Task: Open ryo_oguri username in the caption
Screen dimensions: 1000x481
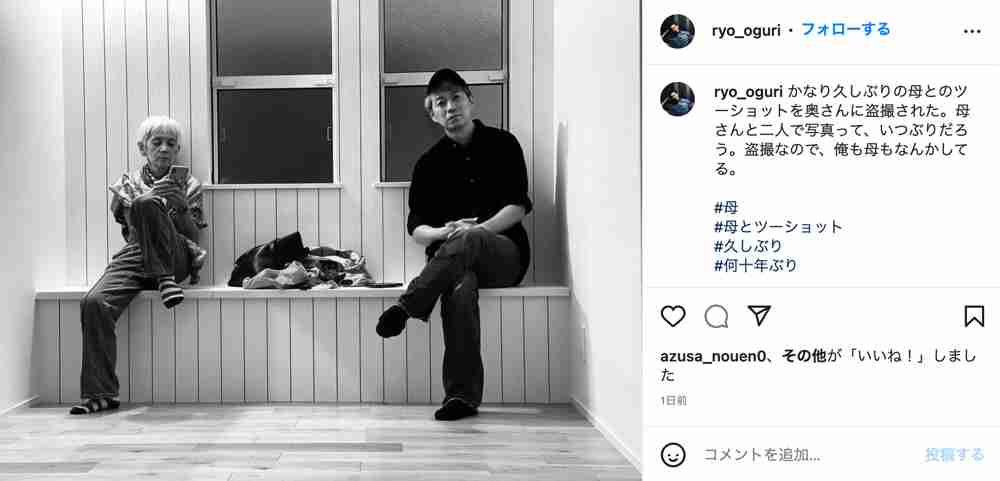Action: click(x=746, y=91)
